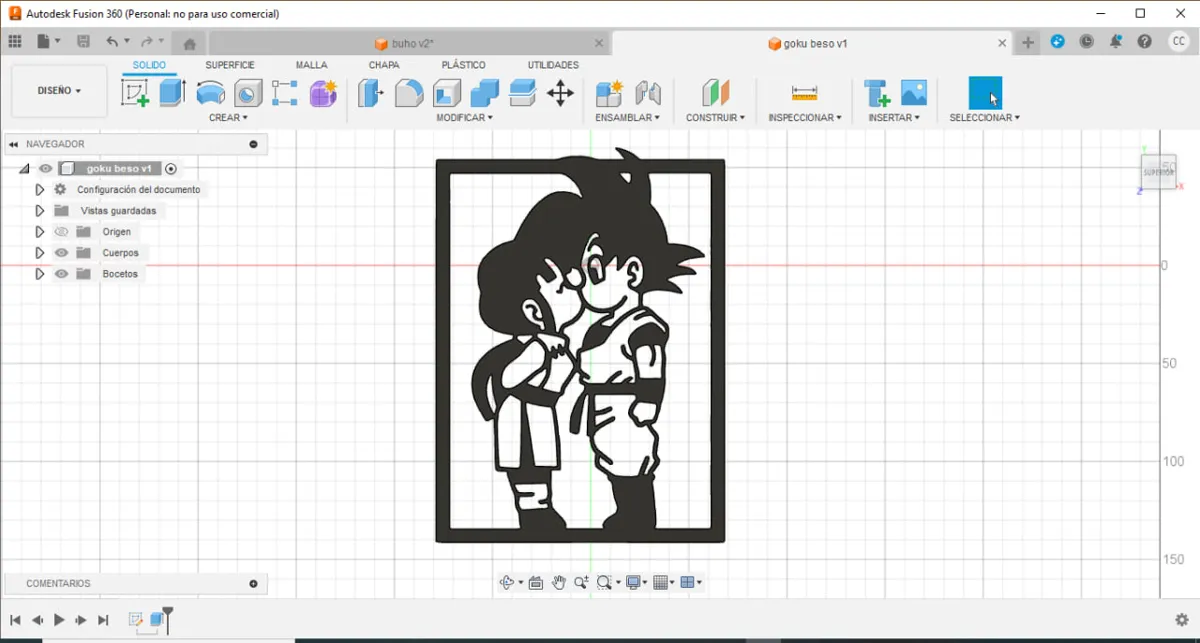
Task: Select the Offset Plane tool
Action: pyautogui.click(x=715, y=93)
